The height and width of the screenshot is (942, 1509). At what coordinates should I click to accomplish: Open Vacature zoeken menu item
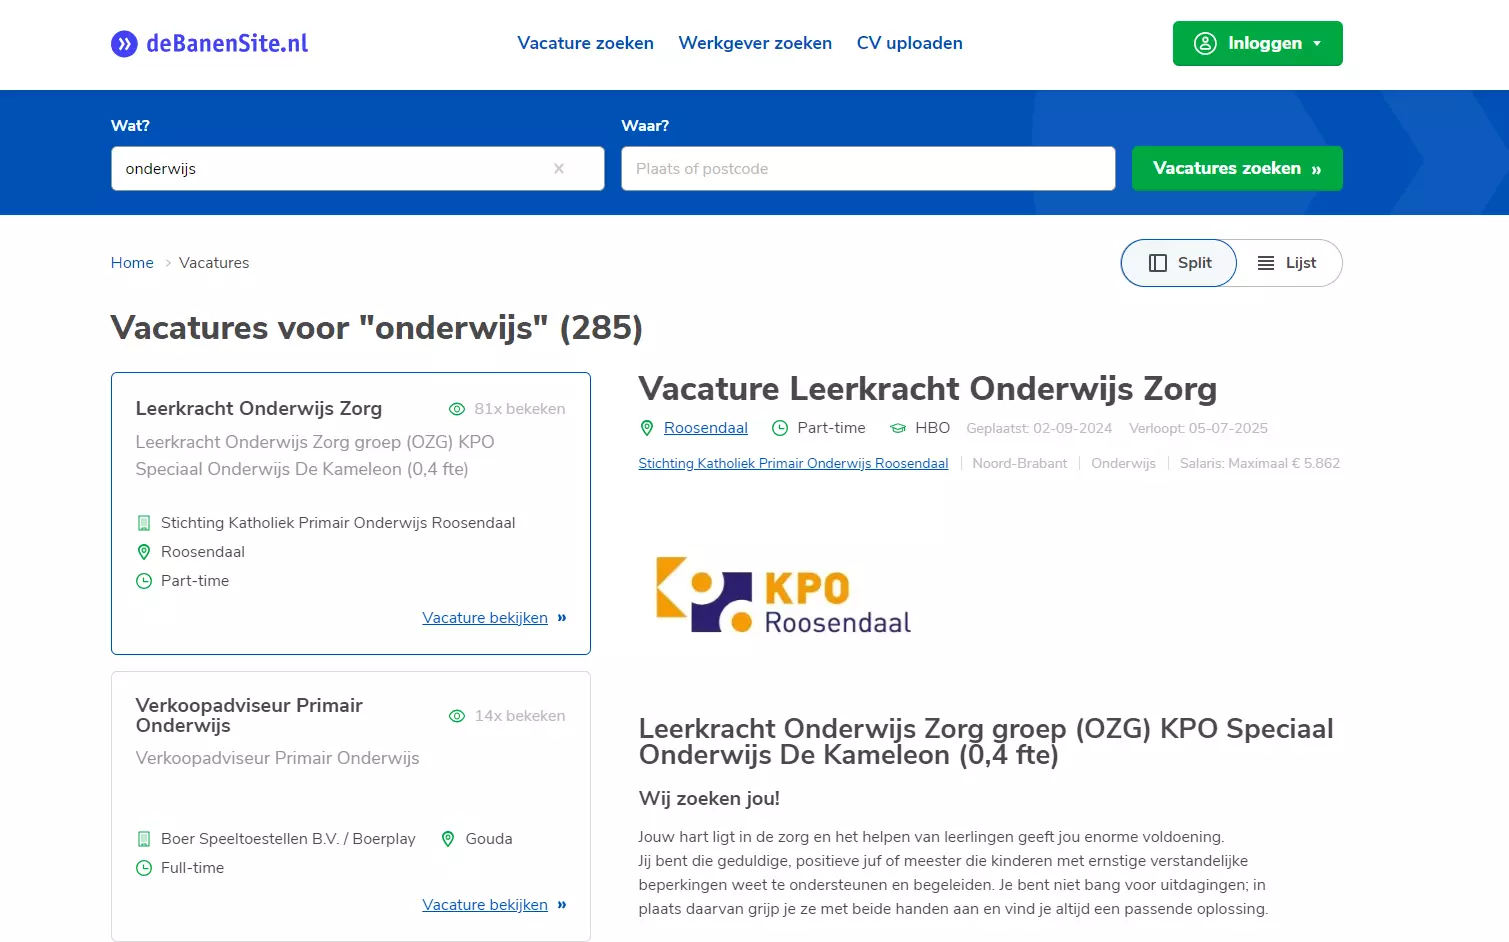pos(585,43)
